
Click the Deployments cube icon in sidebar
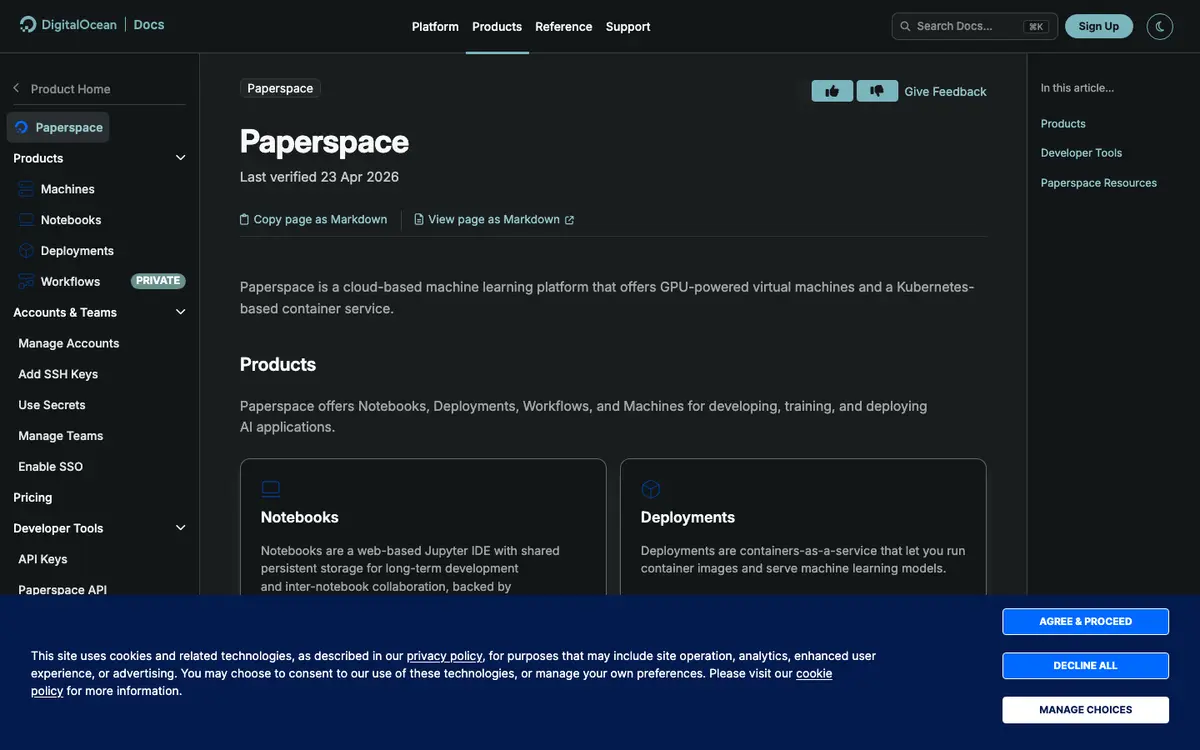(x=26, y=251)
